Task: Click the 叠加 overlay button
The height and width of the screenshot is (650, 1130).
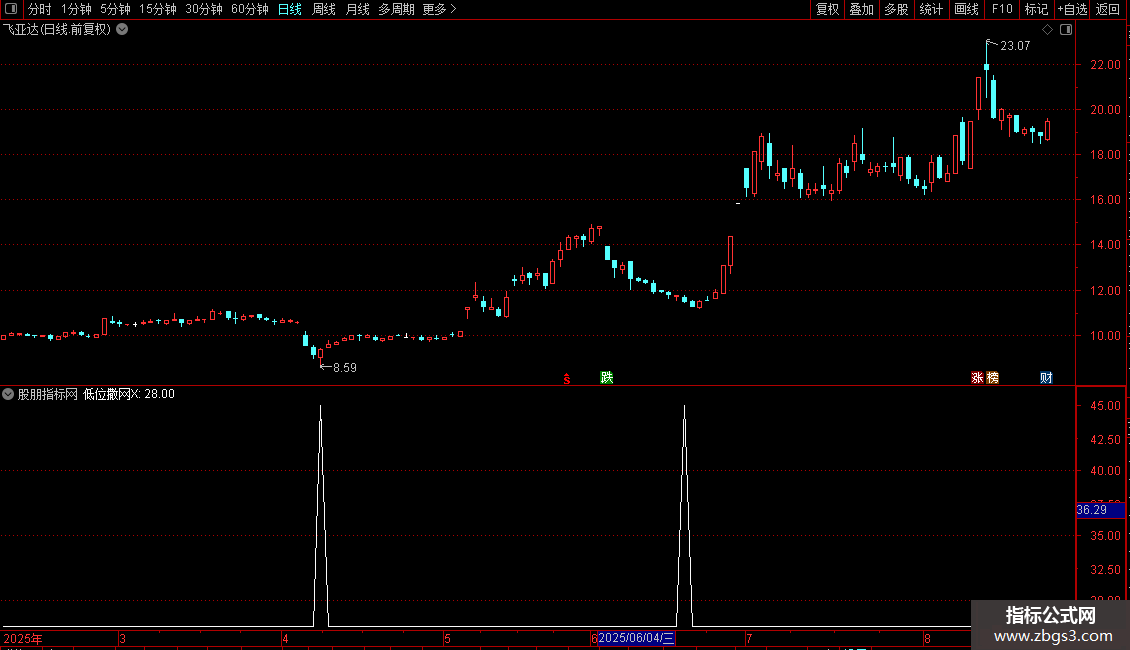Action: (861, 9)
